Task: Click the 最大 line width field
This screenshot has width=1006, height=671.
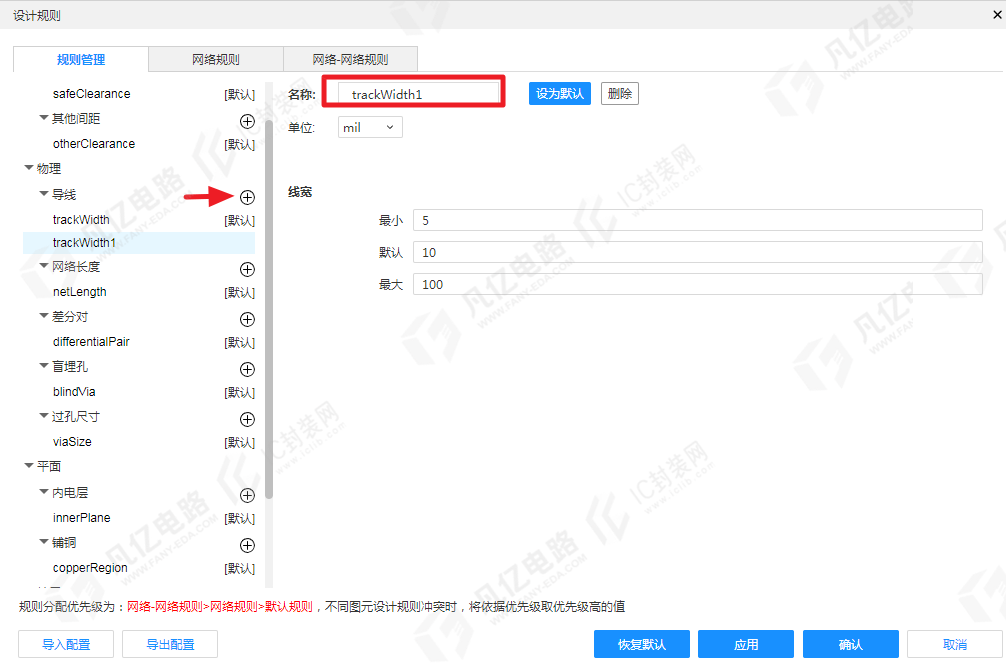Action: [x=698, y=284]
